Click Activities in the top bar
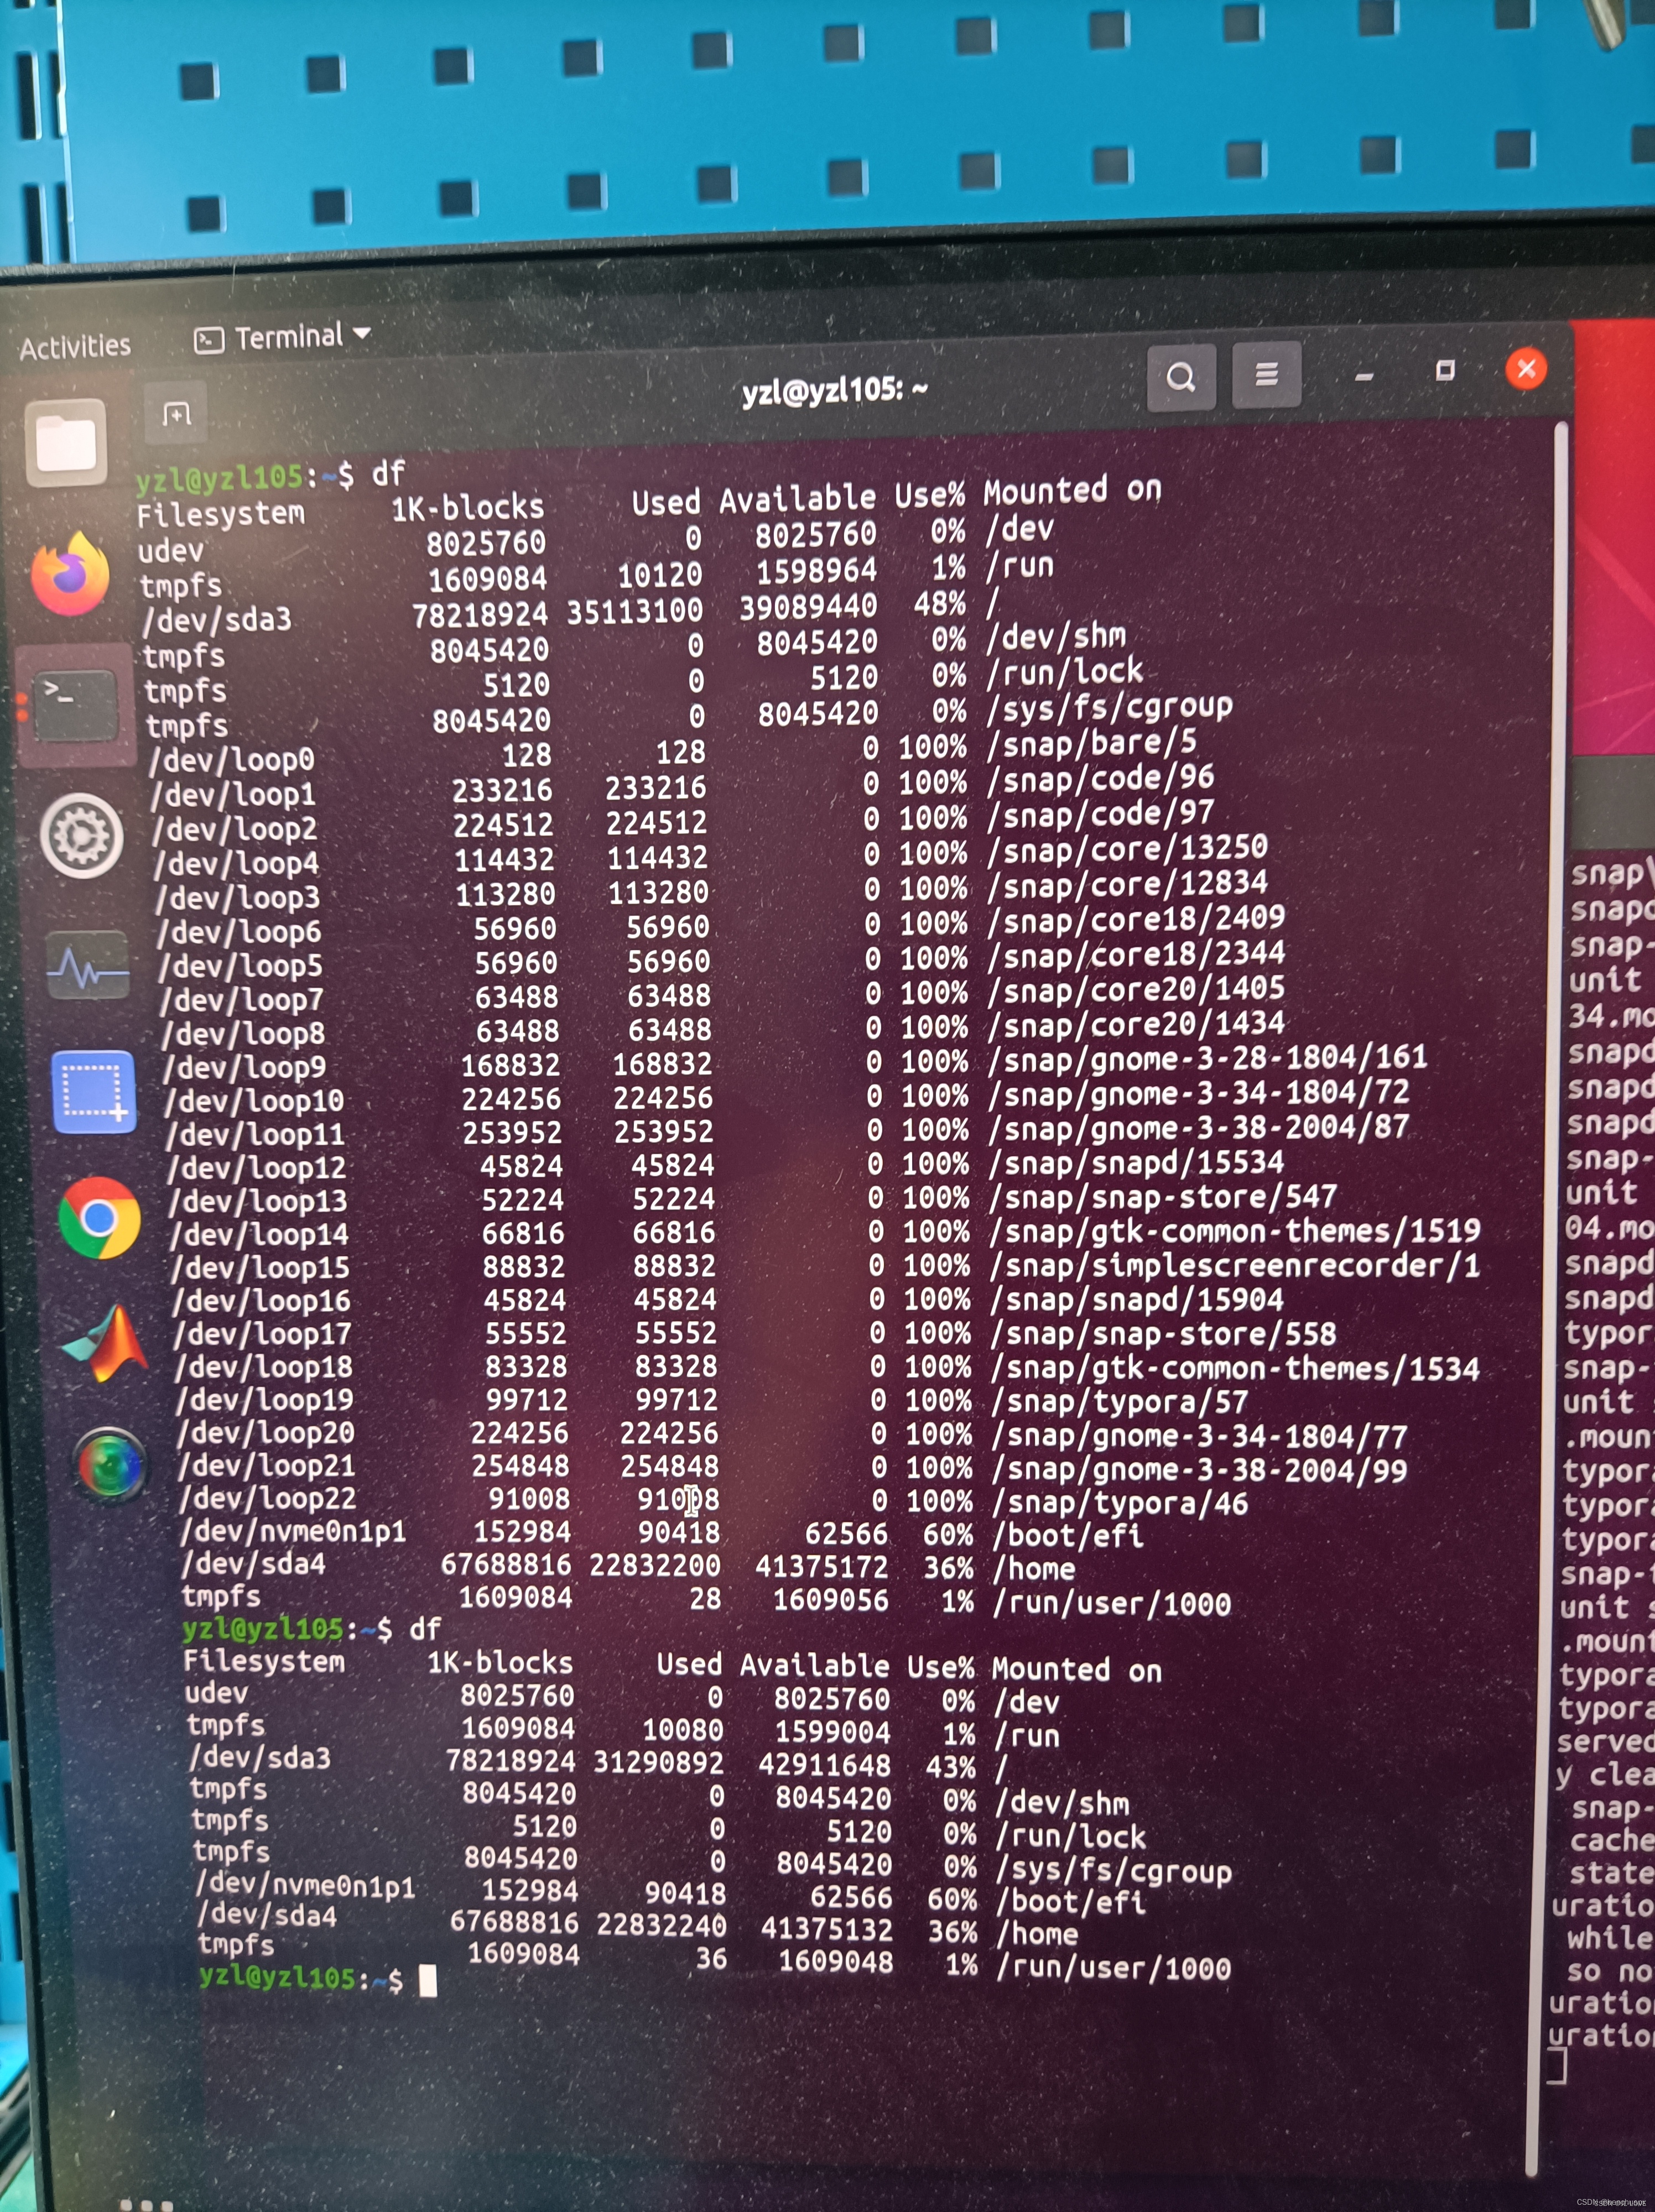 [x=75, y=347]
